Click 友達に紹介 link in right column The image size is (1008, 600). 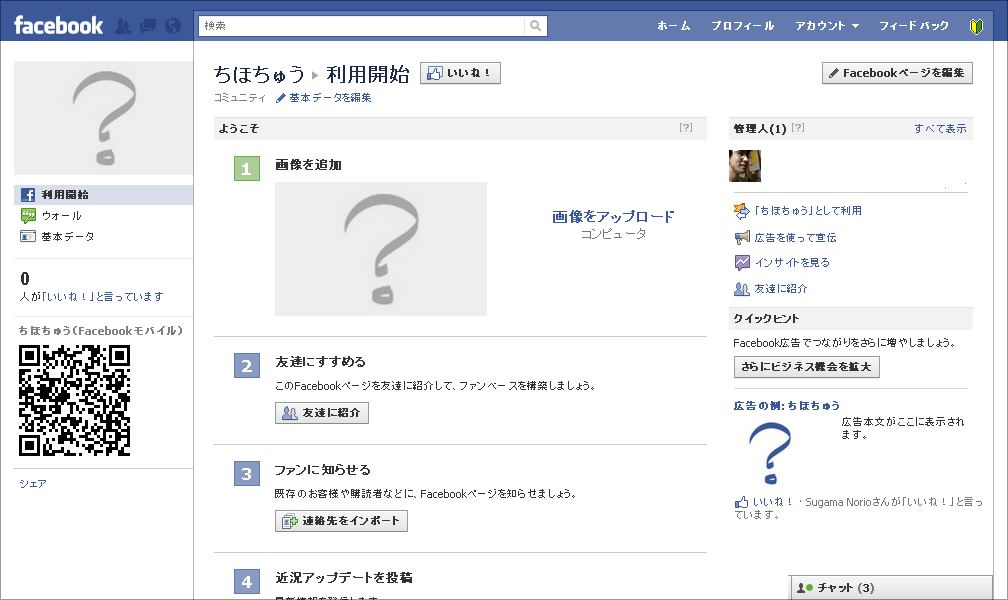780,289
